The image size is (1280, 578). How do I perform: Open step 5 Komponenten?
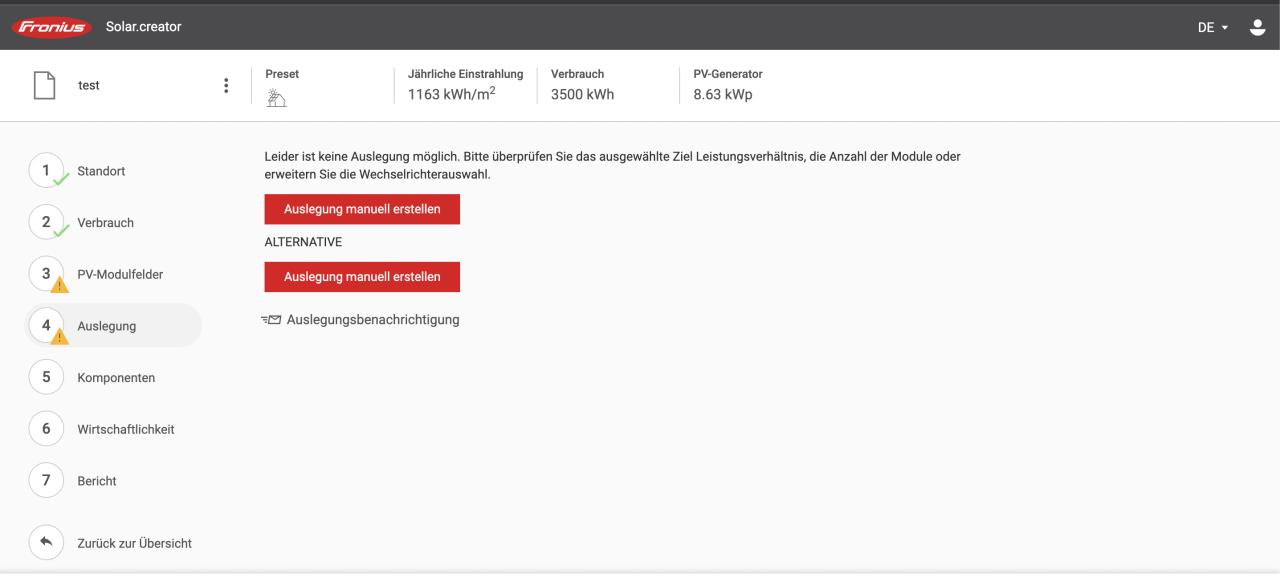tap(94, 378)
